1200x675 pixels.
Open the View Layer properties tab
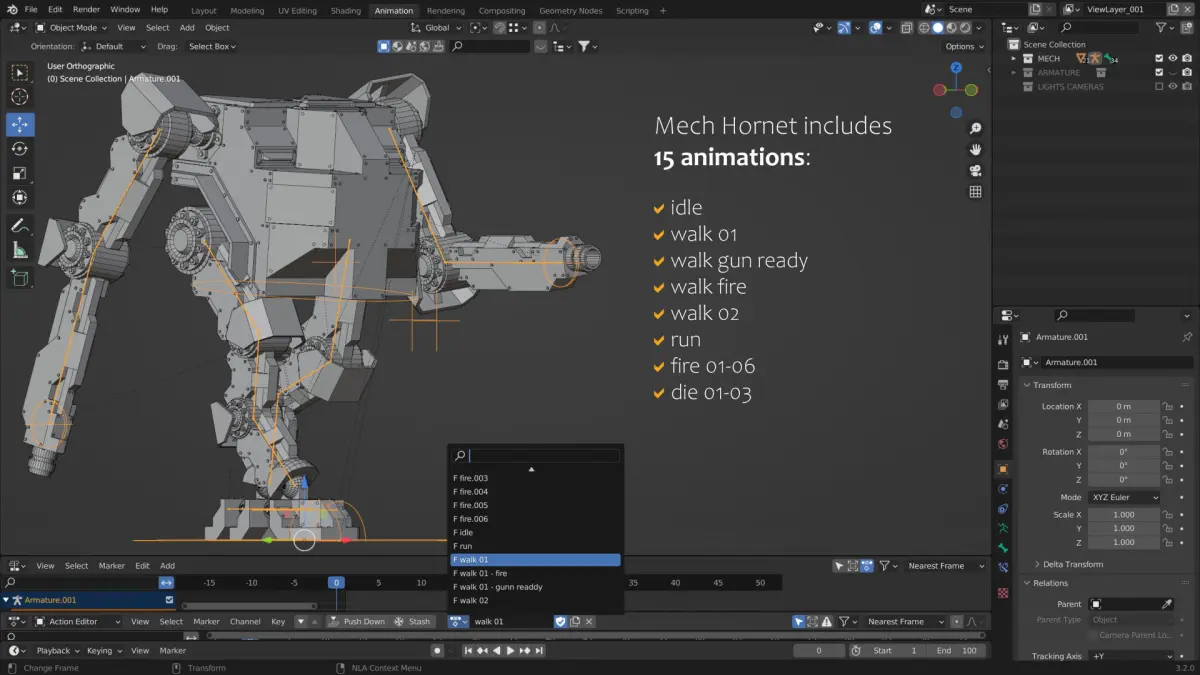click(x=1003, y=404)
